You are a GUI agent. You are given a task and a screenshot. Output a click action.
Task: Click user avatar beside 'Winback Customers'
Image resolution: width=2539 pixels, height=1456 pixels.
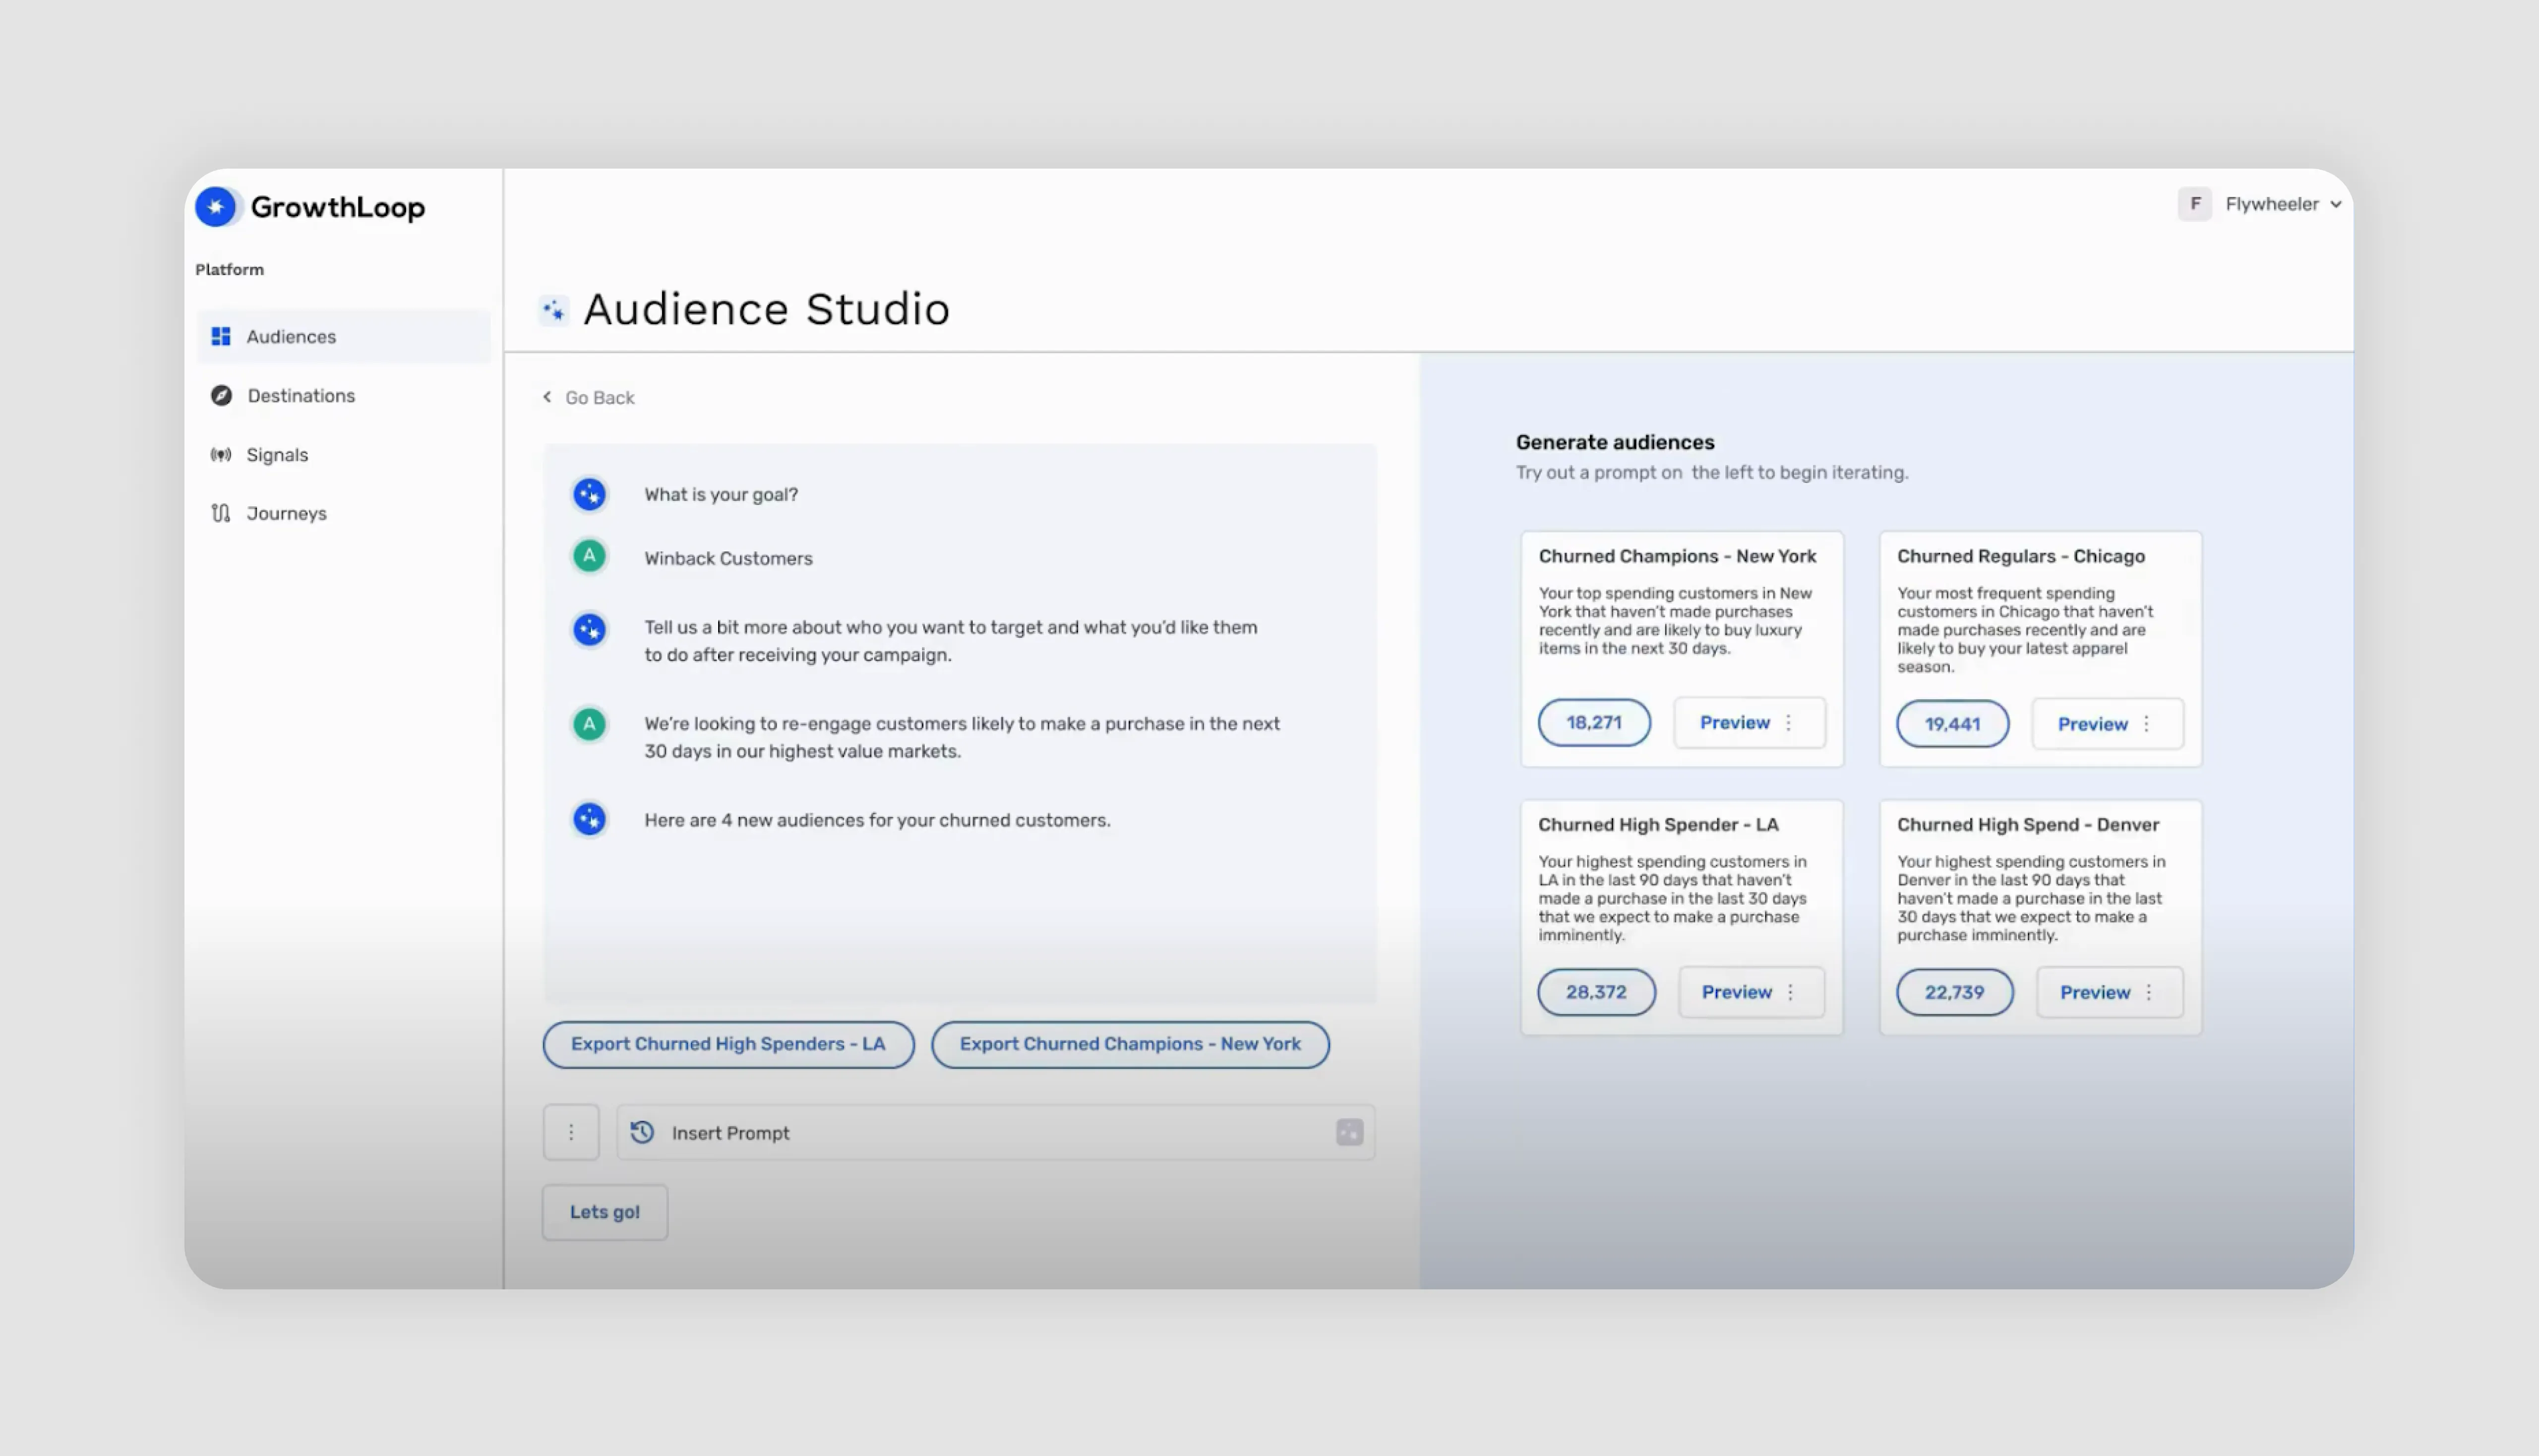click(589, 556)
